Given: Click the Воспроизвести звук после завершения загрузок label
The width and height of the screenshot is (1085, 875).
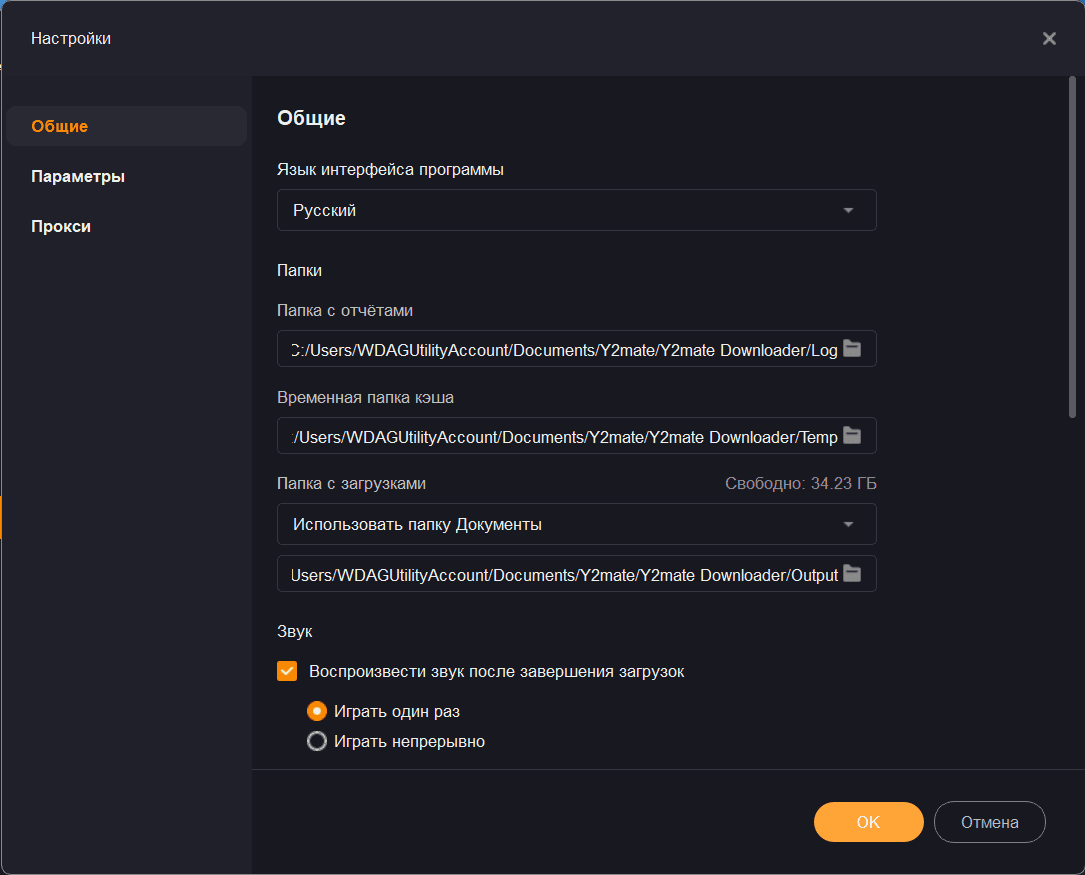Looking at the screenshot, I should pos(497,672).
